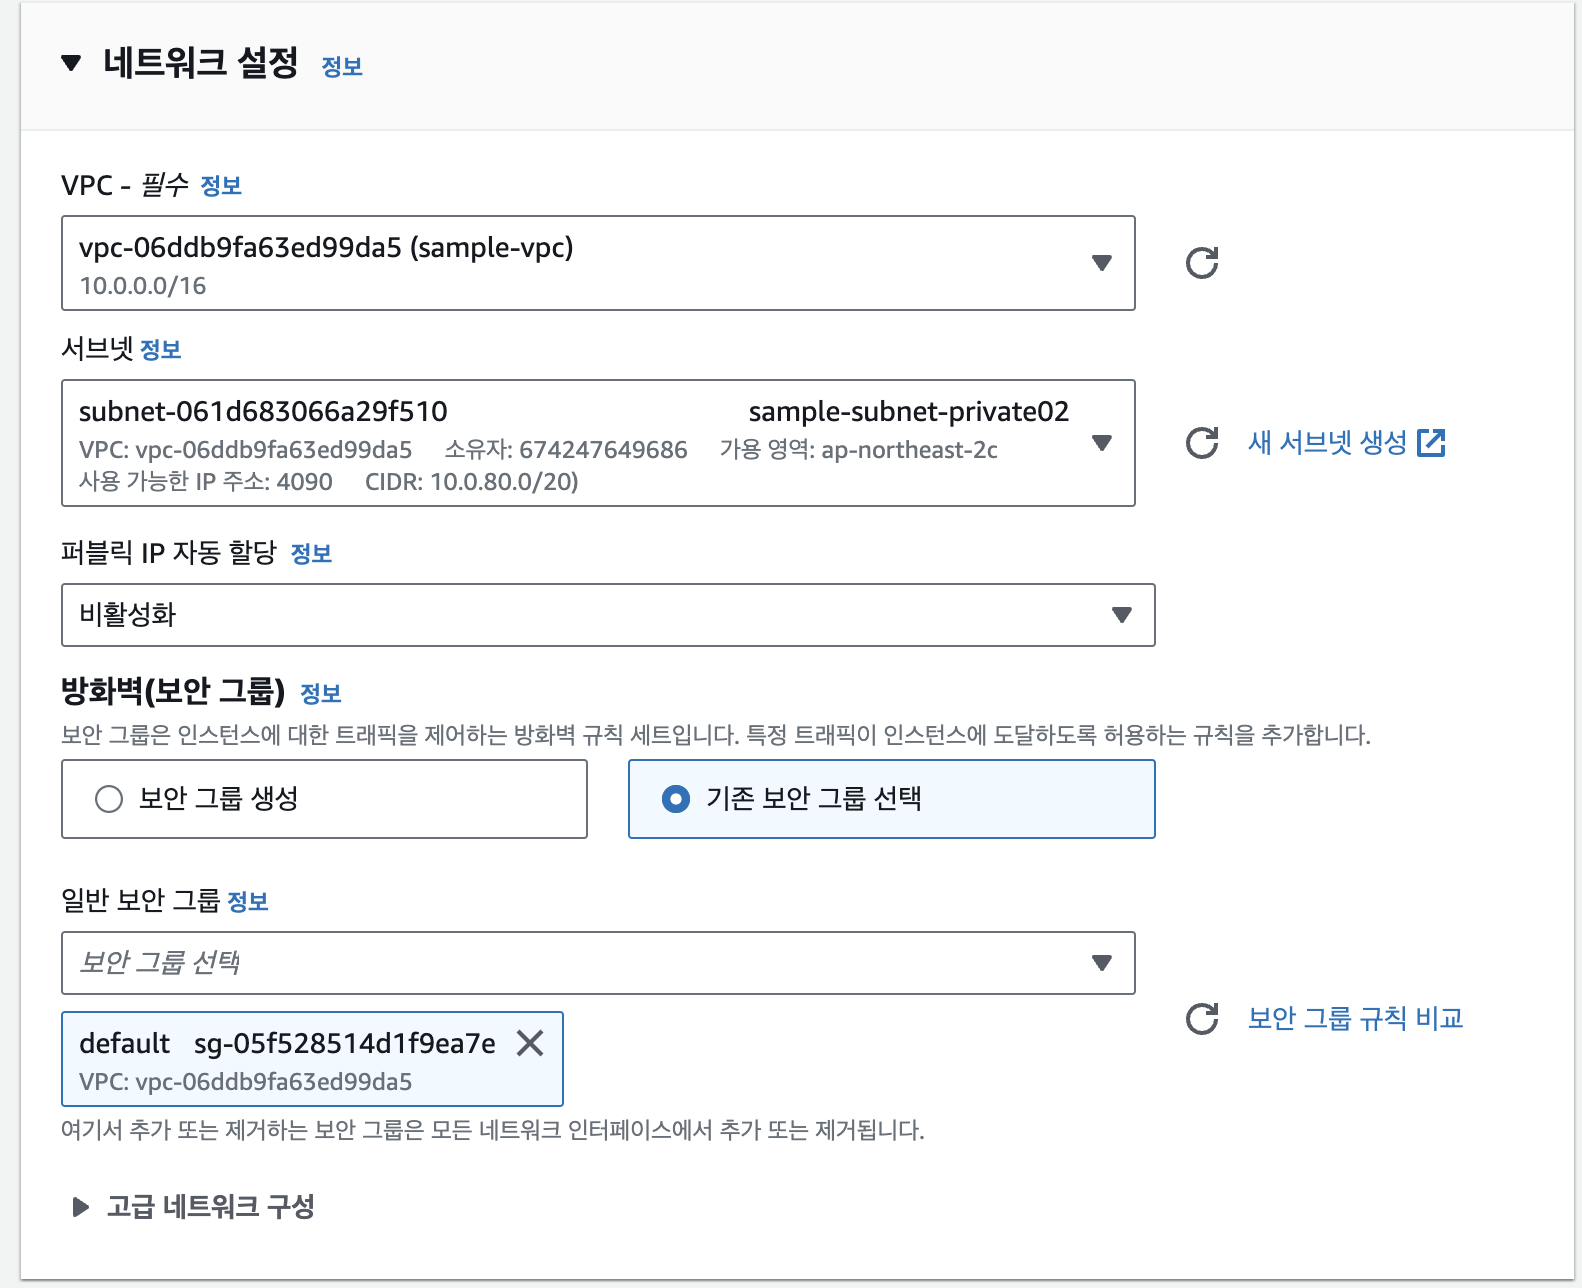1582x1288 pixels.
Task: Expand 고급 네트워크 구성 section
Action: [81, 1207]
